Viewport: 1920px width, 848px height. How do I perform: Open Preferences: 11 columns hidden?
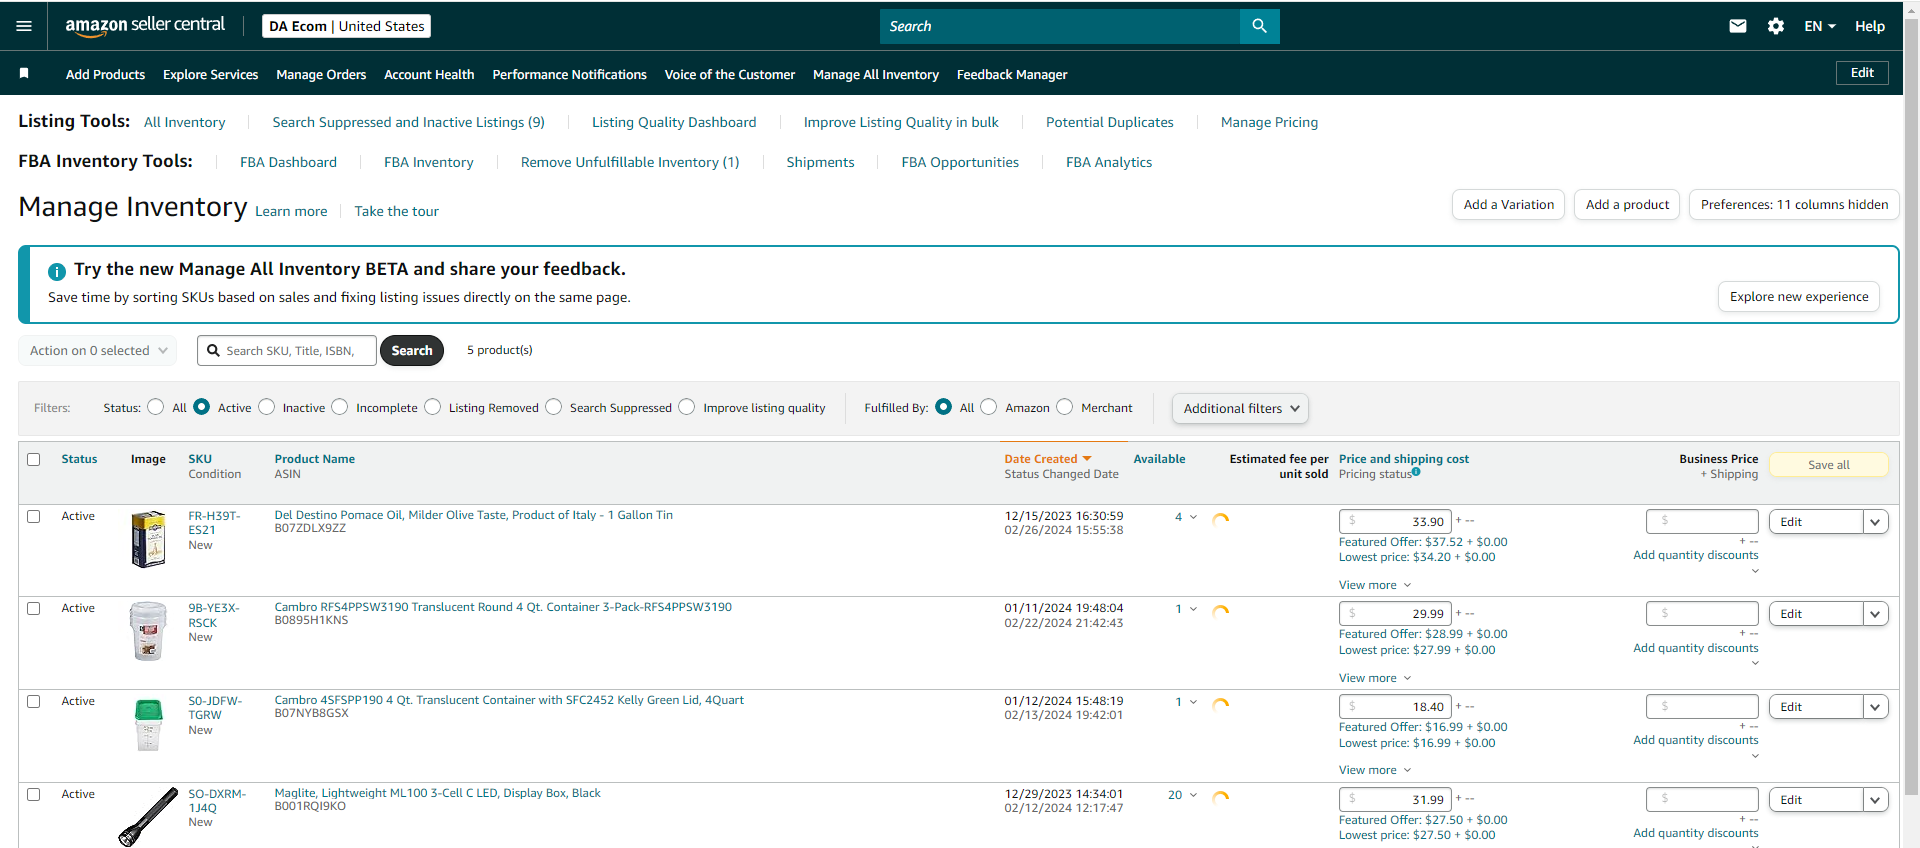[1794, 204]
